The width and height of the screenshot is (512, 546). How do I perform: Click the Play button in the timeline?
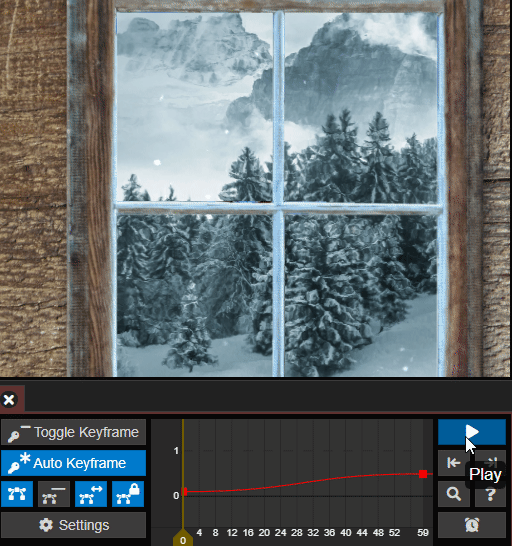pyautogui.click(x=472, y=432)
